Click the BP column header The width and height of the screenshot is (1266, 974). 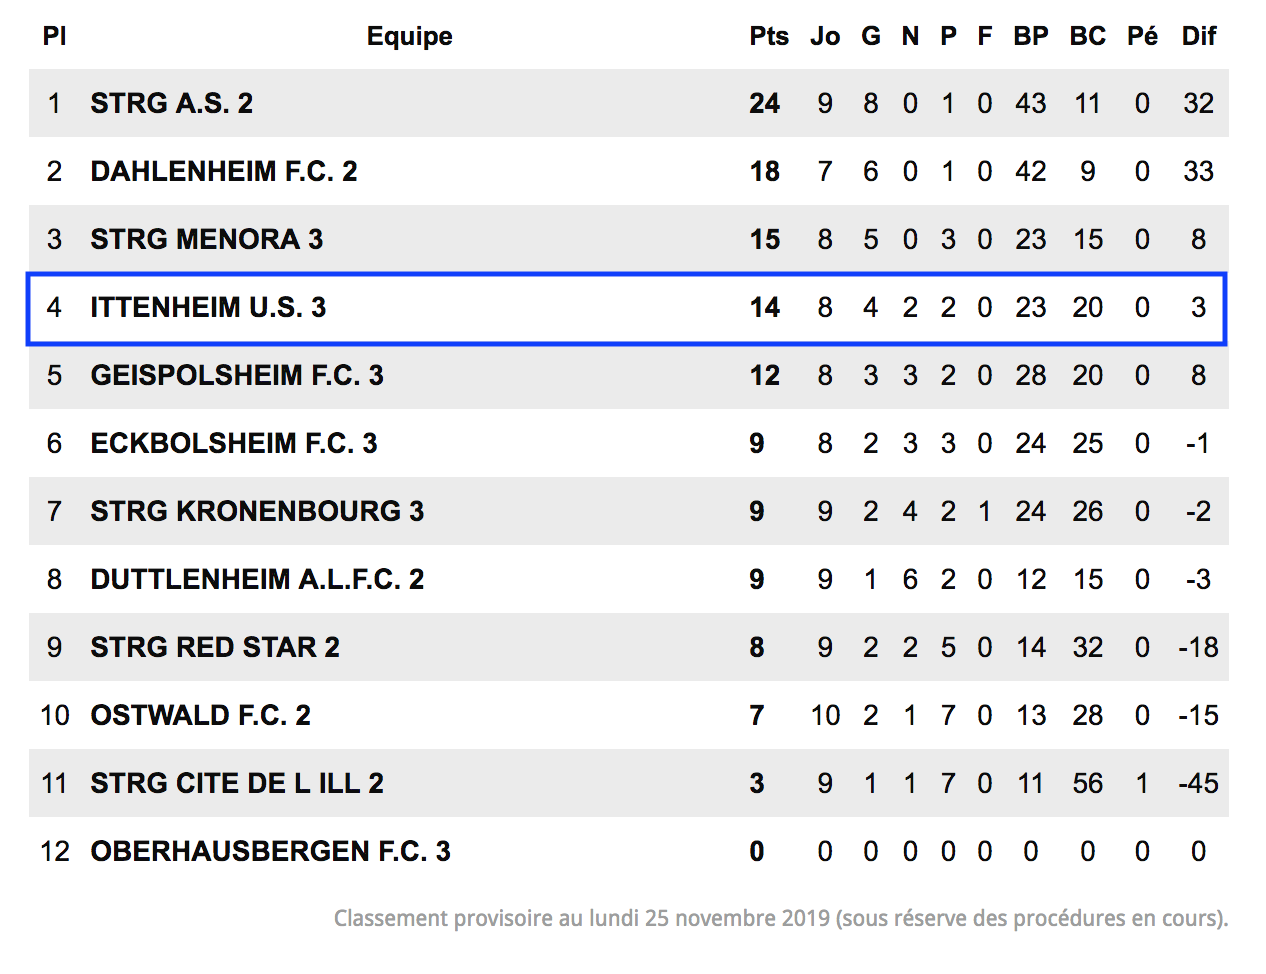(x=1031, y=36)
